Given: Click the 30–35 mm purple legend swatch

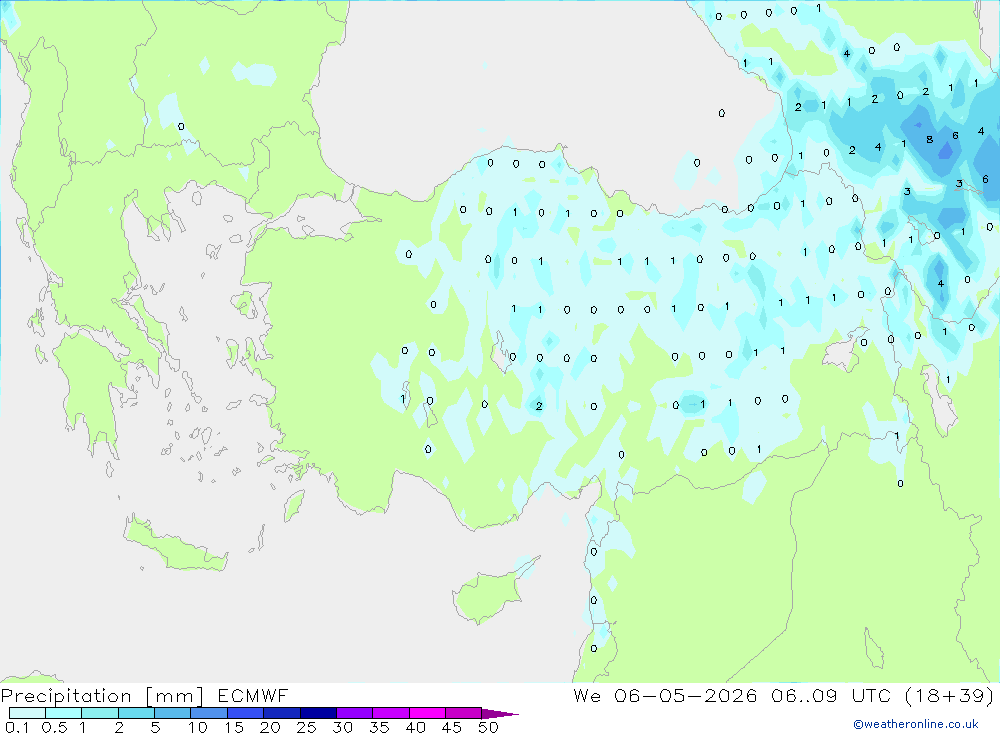Looking at the screenshot, I should click(x=354, y=713).
